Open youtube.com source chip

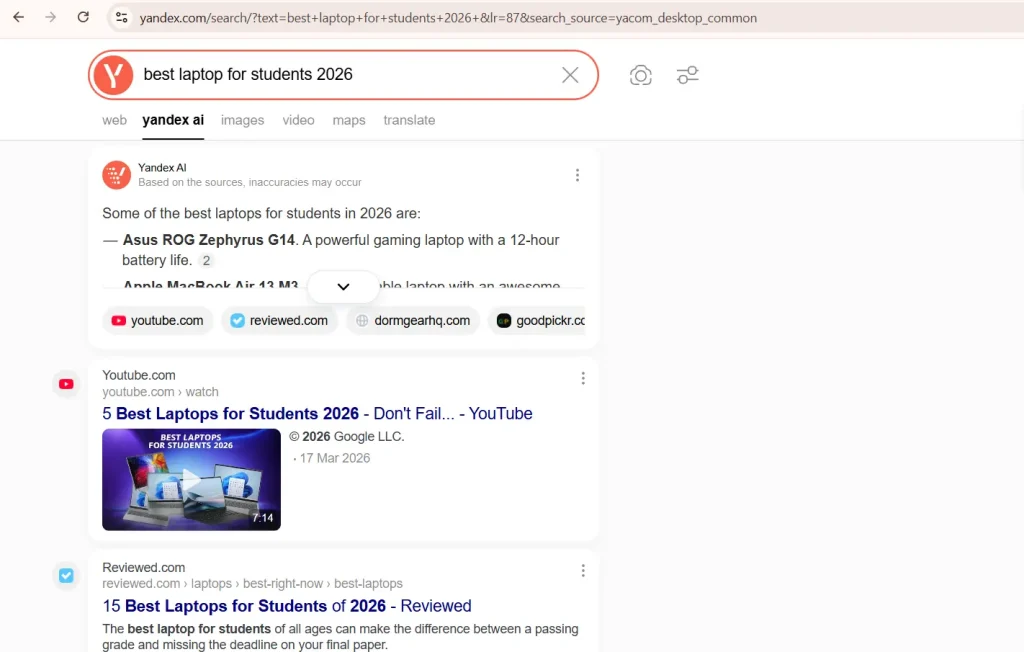point(157,321)
